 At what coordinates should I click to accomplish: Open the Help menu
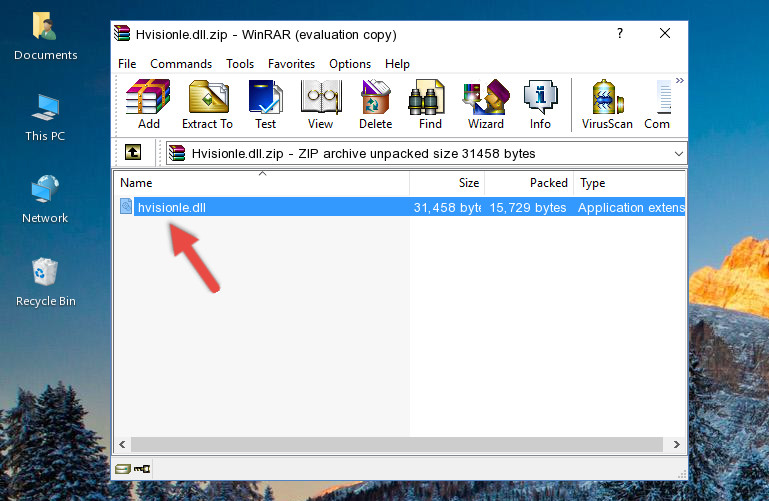coord(397,64)
